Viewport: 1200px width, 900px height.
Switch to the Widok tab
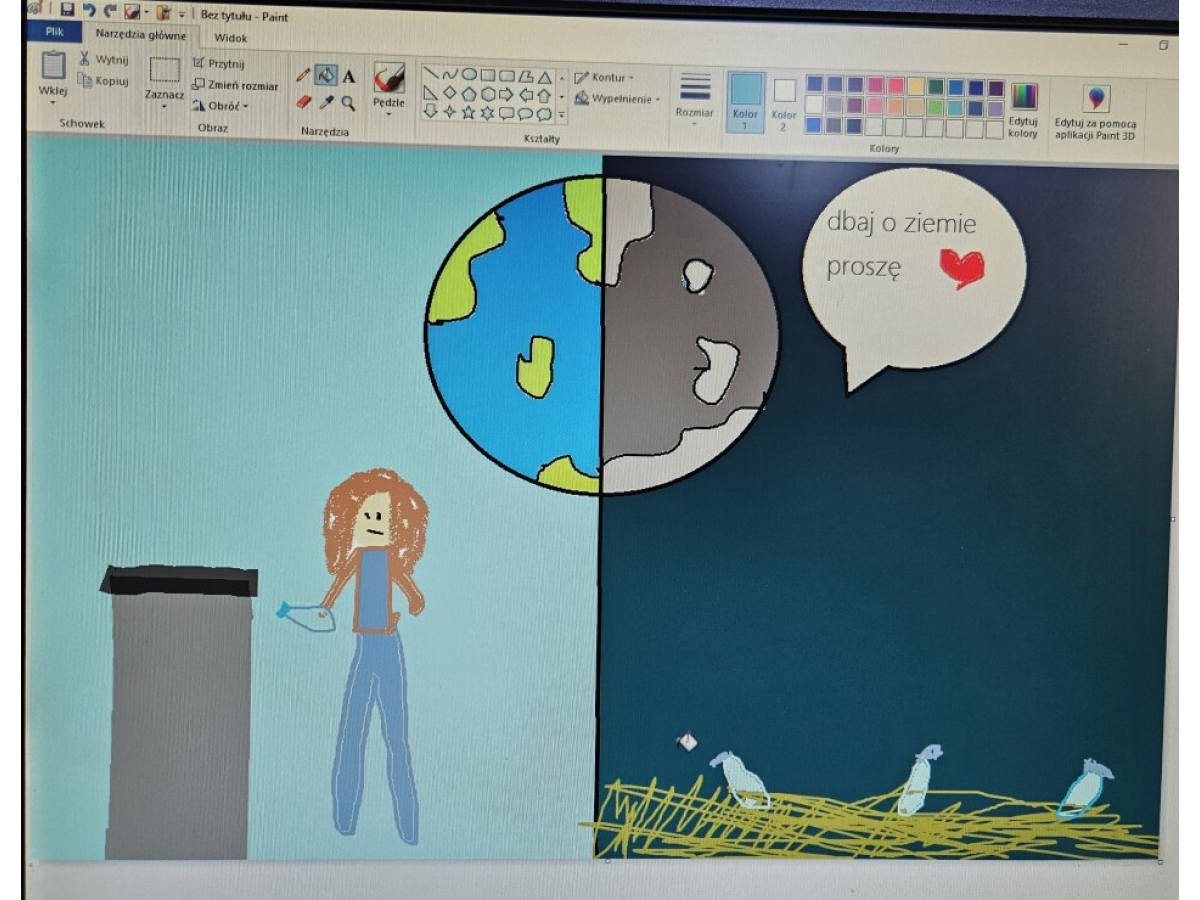pyautogui.click(x=230, y=38)
